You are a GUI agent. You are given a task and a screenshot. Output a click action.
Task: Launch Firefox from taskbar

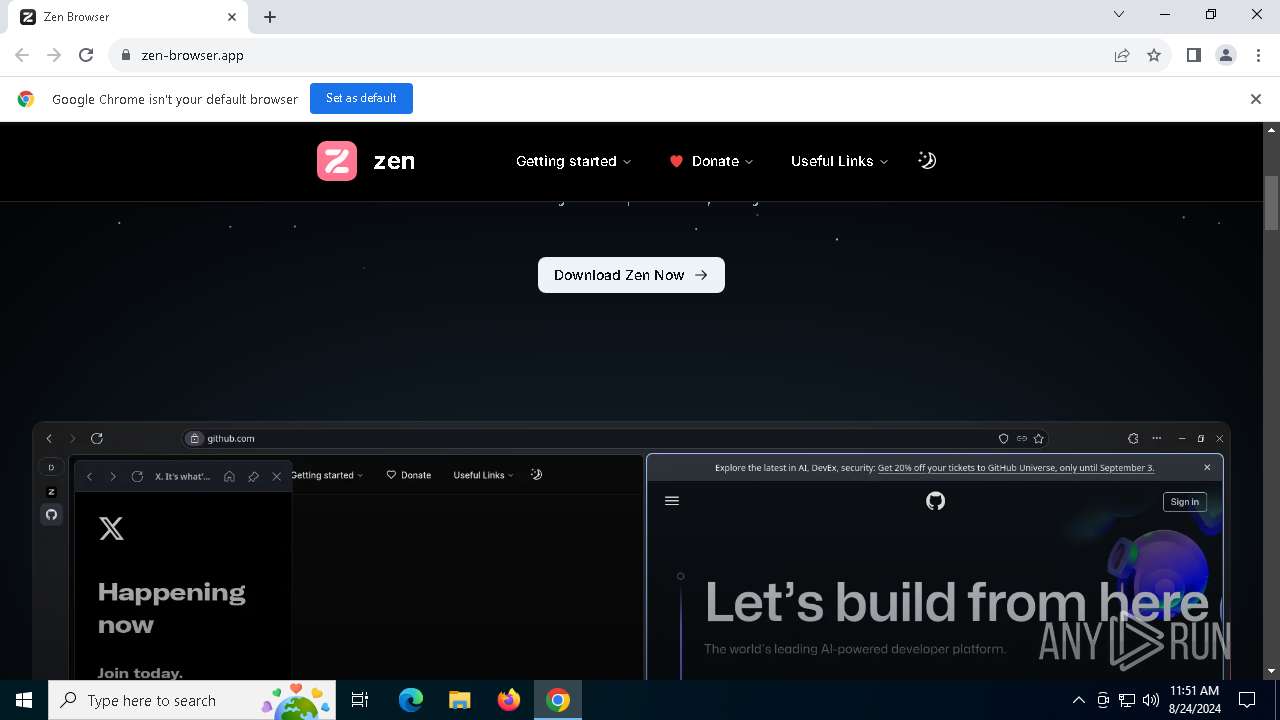click(509, 700)
